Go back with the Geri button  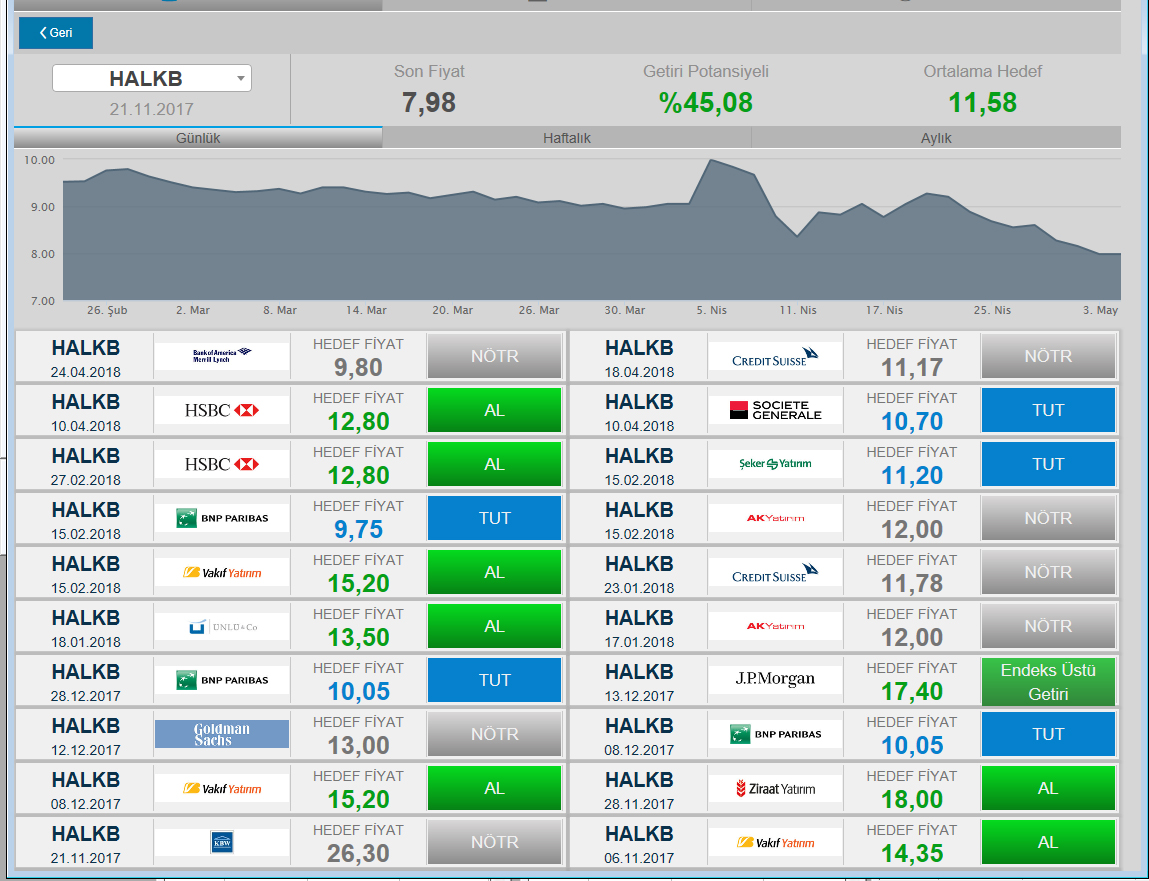point(56,33)
